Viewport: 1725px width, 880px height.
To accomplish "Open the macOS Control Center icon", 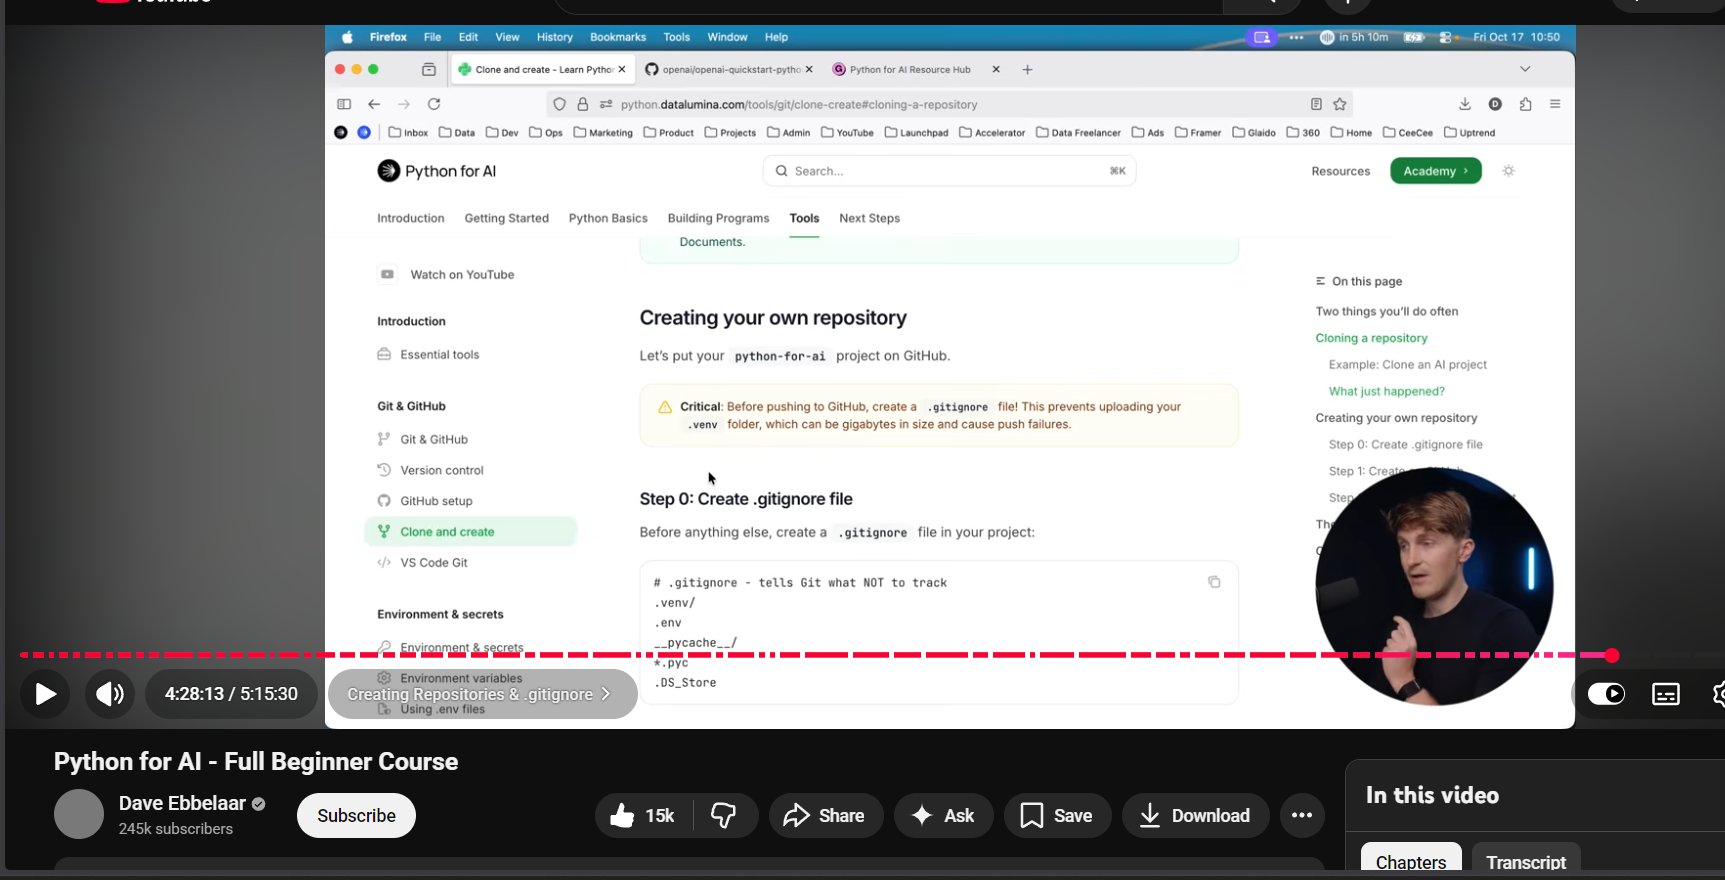I will click(x=1445, y=37).
